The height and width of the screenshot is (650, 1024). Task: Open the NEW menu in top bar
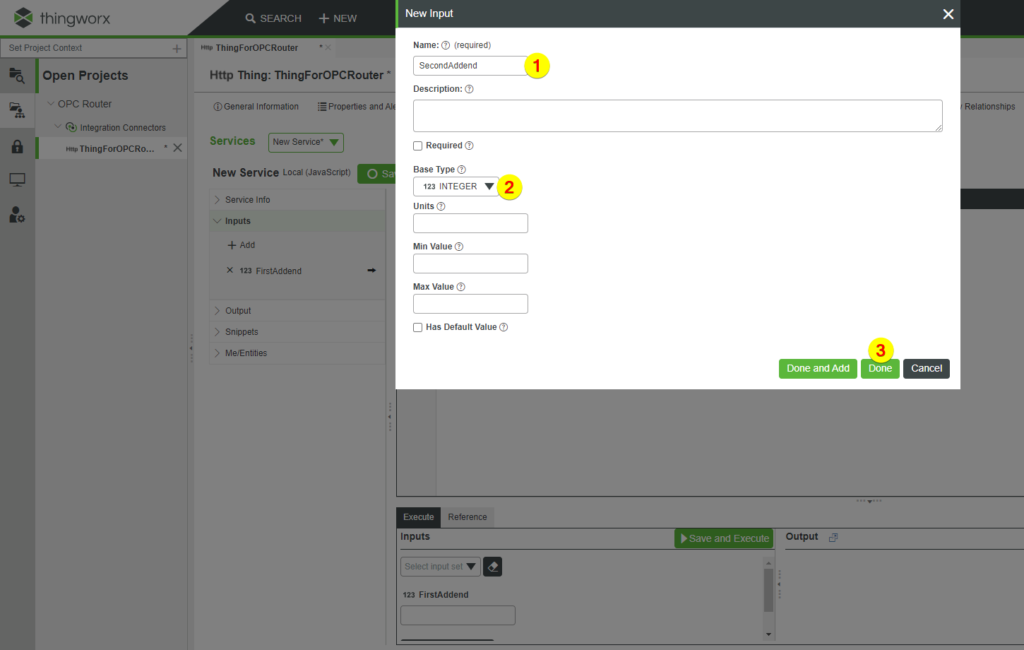(x=337, y=17)
